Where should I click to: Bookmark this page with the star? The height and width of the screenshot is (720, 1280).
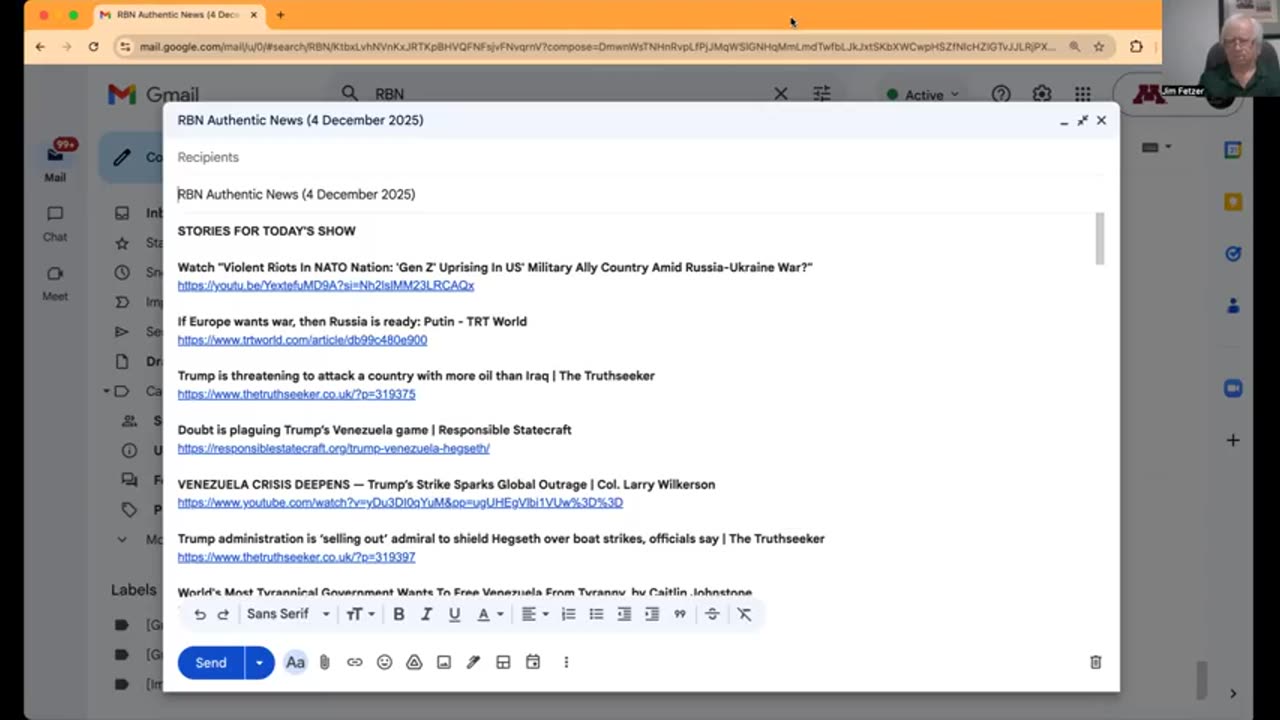[1099, 46]
